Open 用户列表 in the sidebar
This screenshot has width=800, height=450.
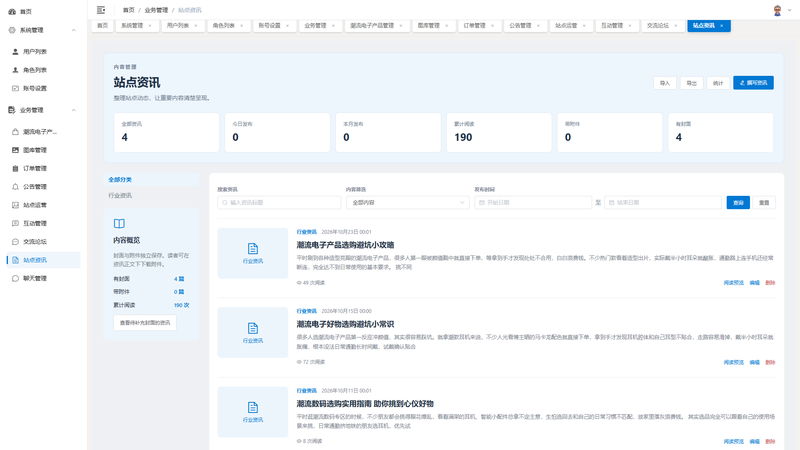[x=35, y=52]
